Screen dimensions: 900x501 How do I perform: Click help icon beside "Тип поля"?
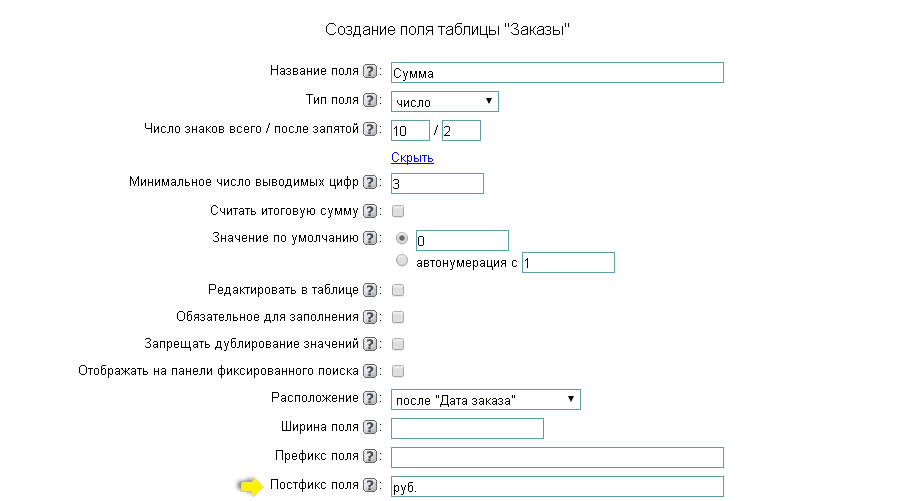click(370, 100)
